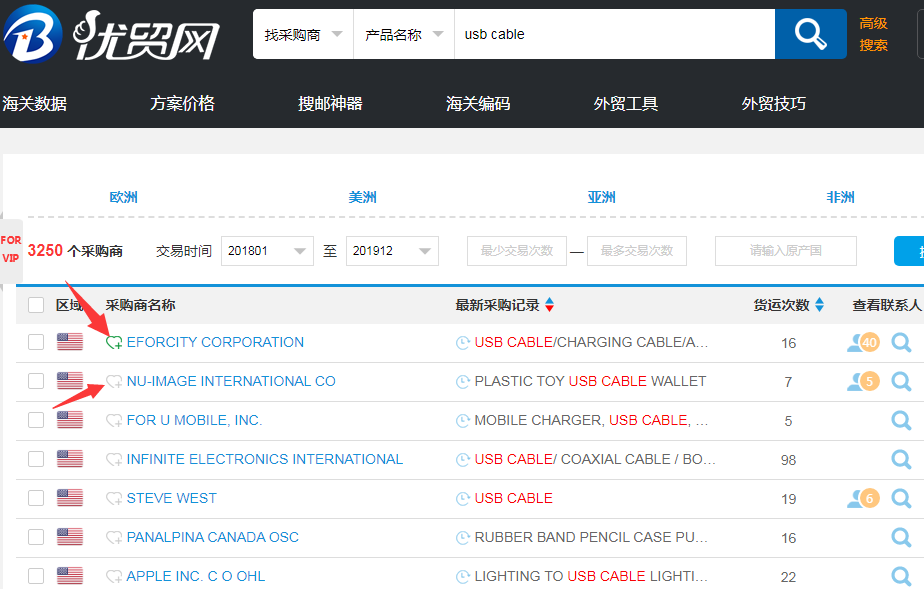Favorite FOR U MOBILE, INC. heart icon
The width and height of the screenshot is (924, 589).
pyautogui.click(x=114, y=420)
